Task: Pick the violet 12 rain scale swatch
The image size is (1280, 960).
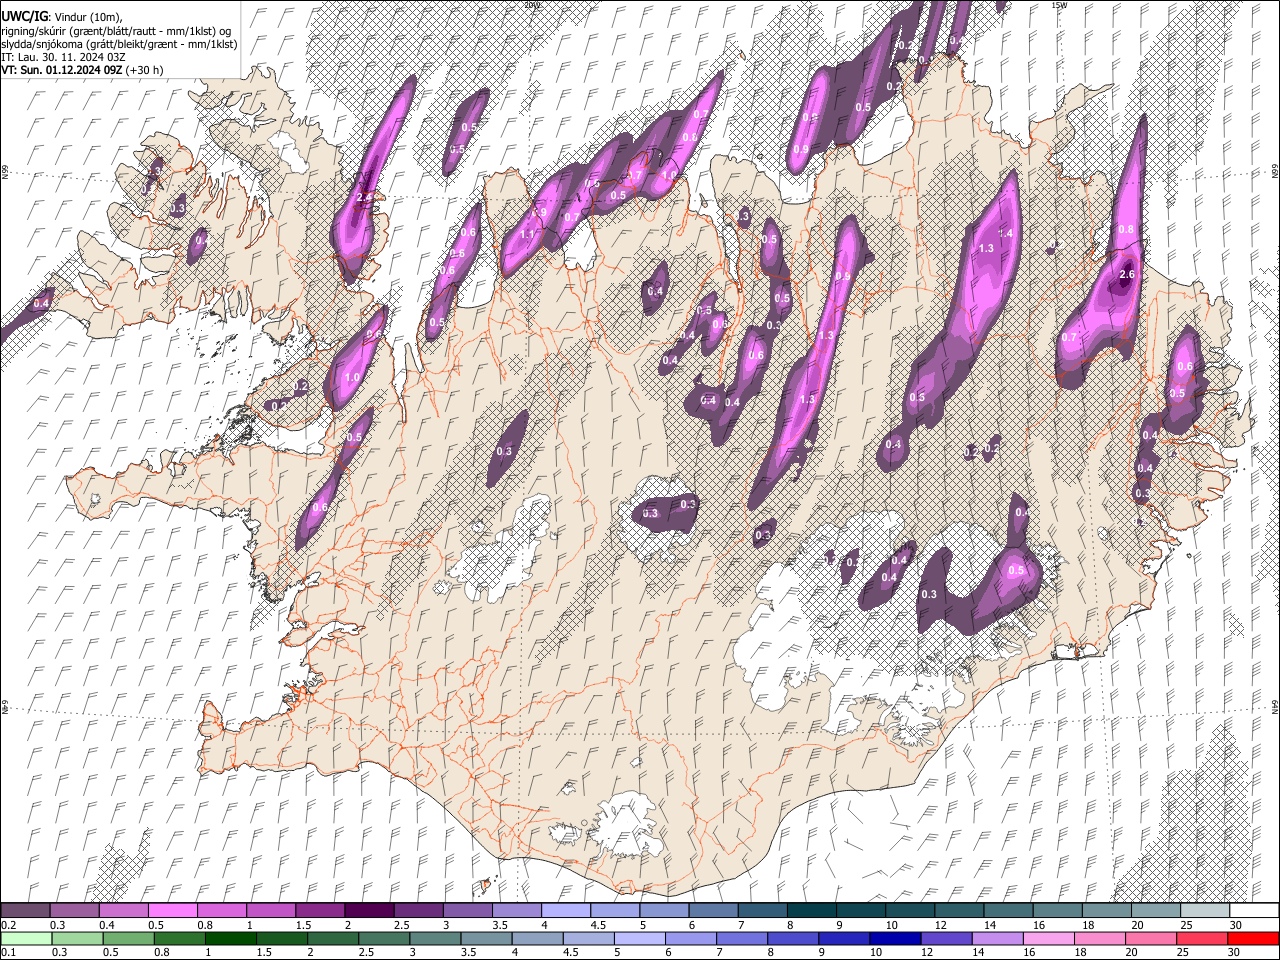Action: point(947,939)
